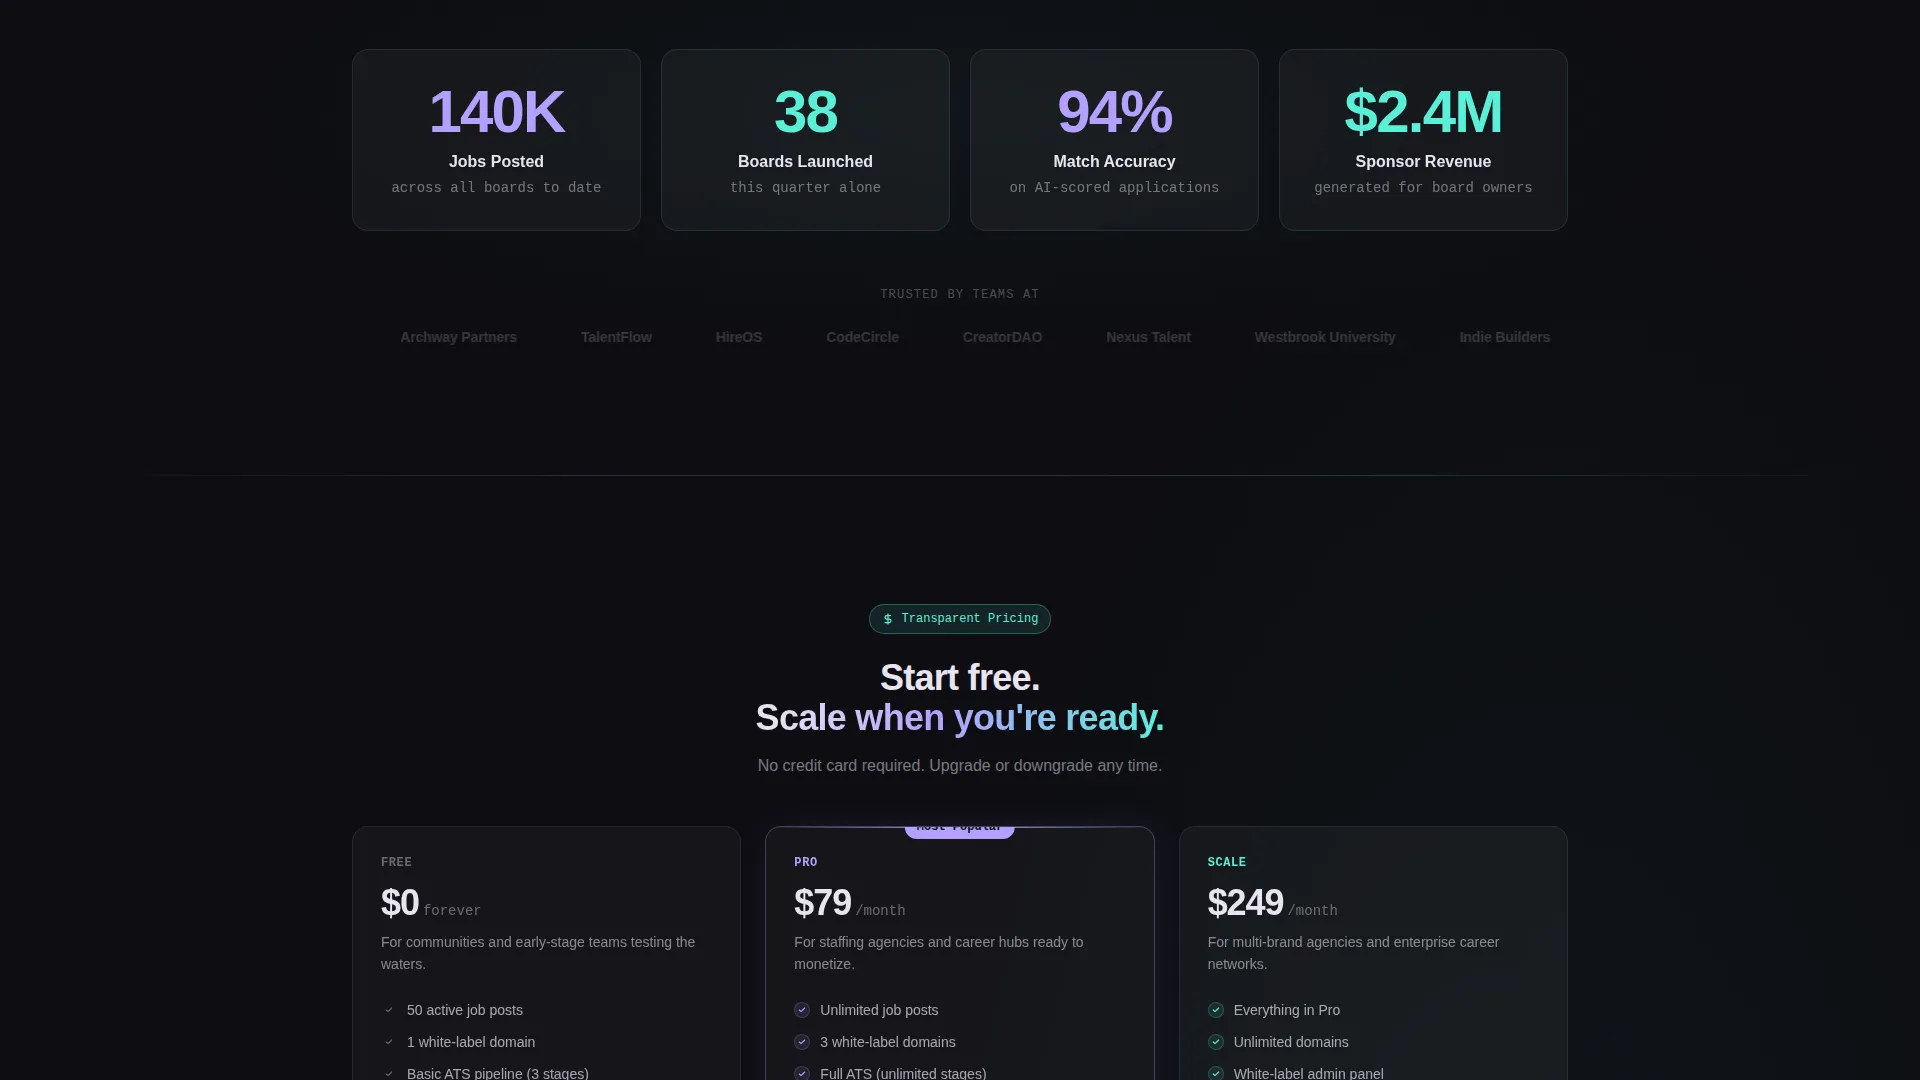This screenshot has height=1080, width=1920.
Task: Click check icon beside 3 white-label domains
Action: 802,1042
